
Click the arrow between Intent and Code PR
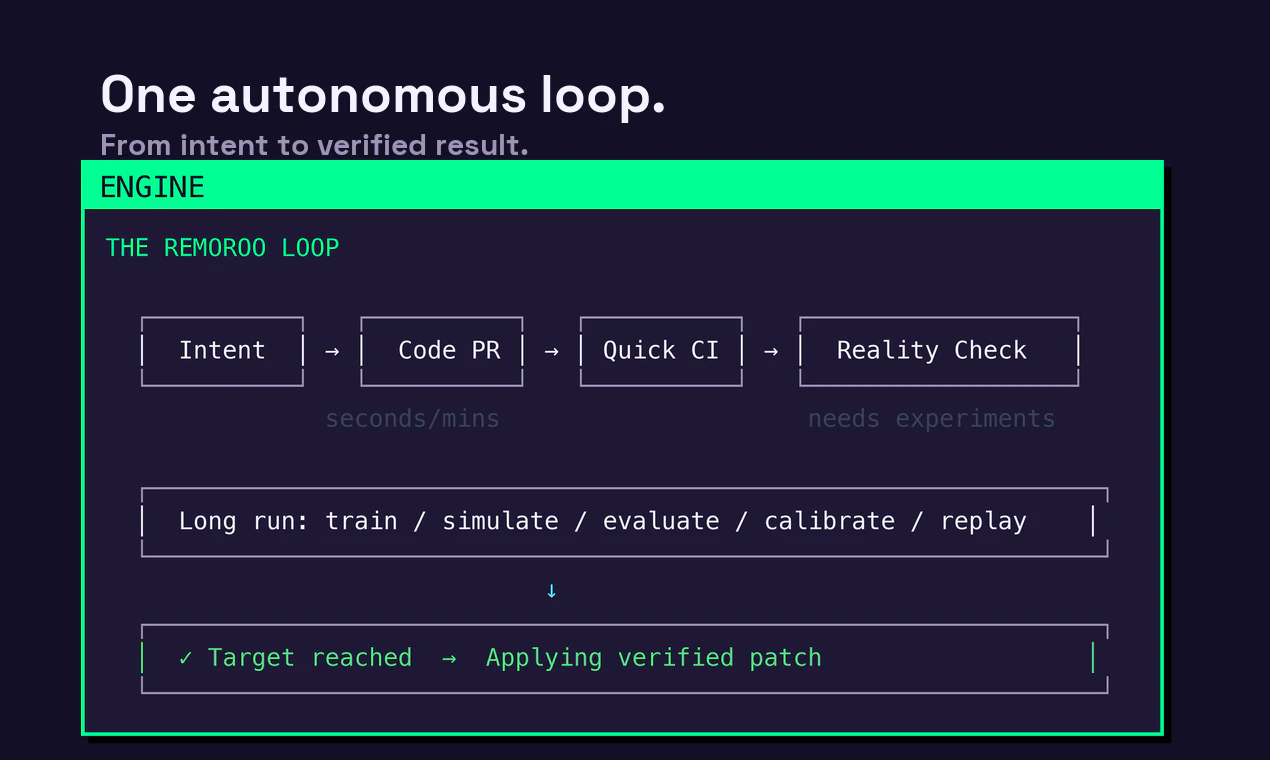(x=331, y=351)
